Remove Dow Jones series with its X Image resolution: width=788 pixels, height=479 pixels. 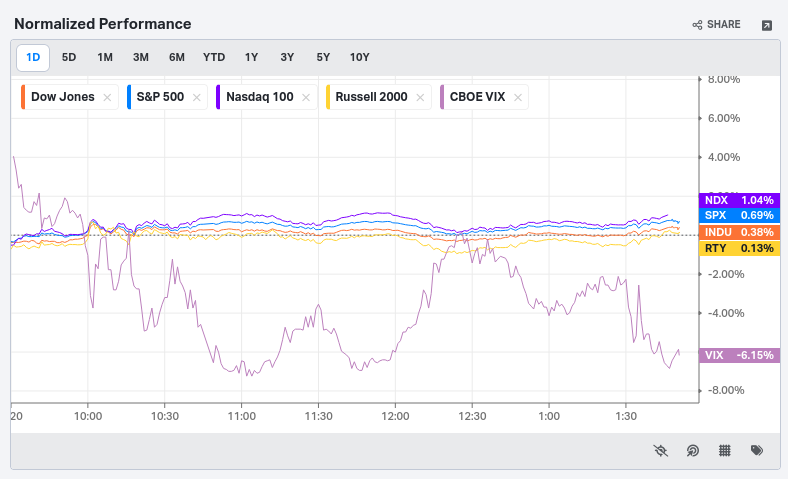click(x=107, y=97)
